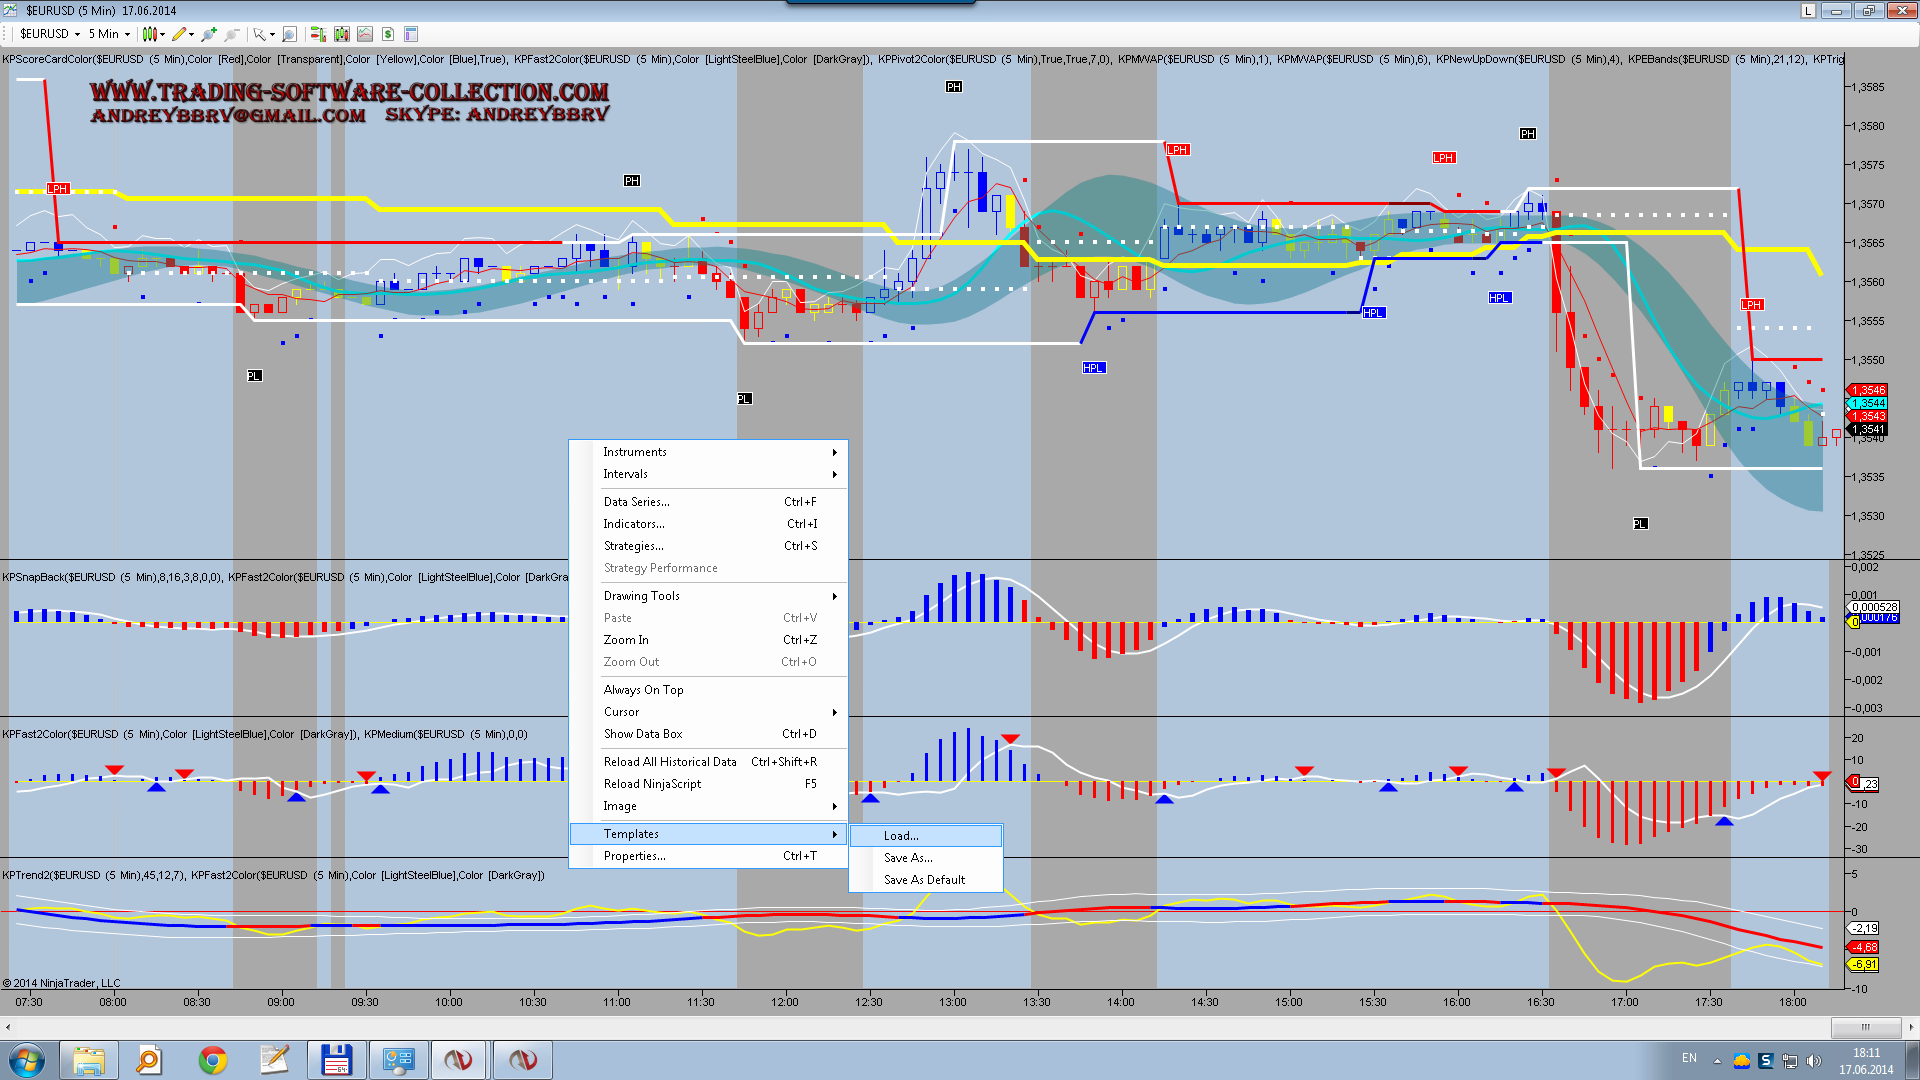Open the zoom frame magnifier icon
The height and width of the screenshot is (1080, 1920).
(289, 34)
